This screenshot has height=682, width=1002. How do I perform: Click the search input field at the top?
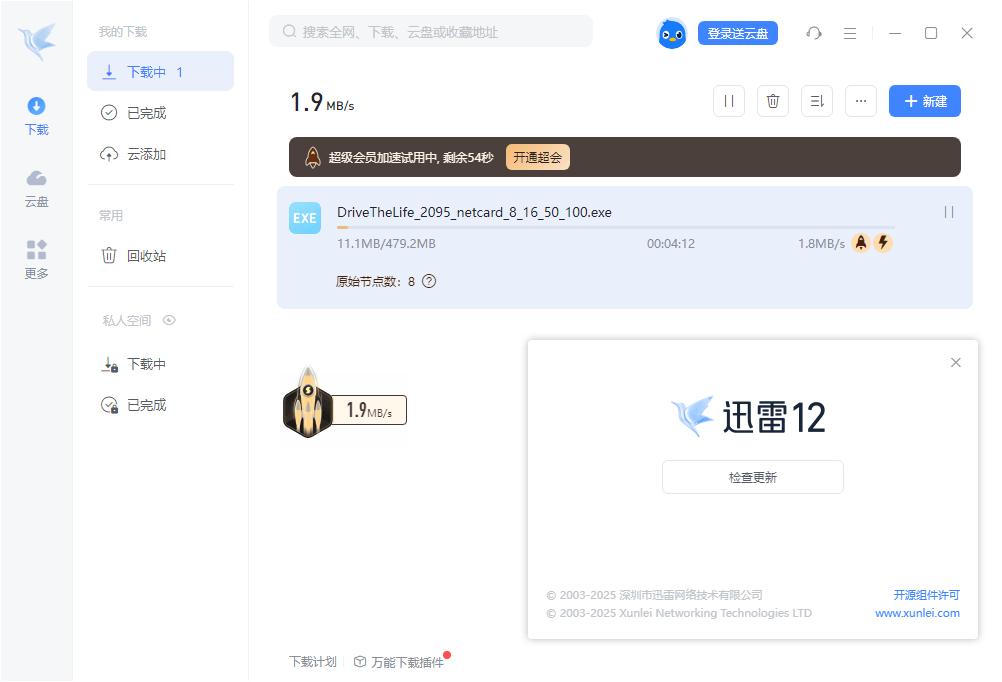click(x=430, y=31)
